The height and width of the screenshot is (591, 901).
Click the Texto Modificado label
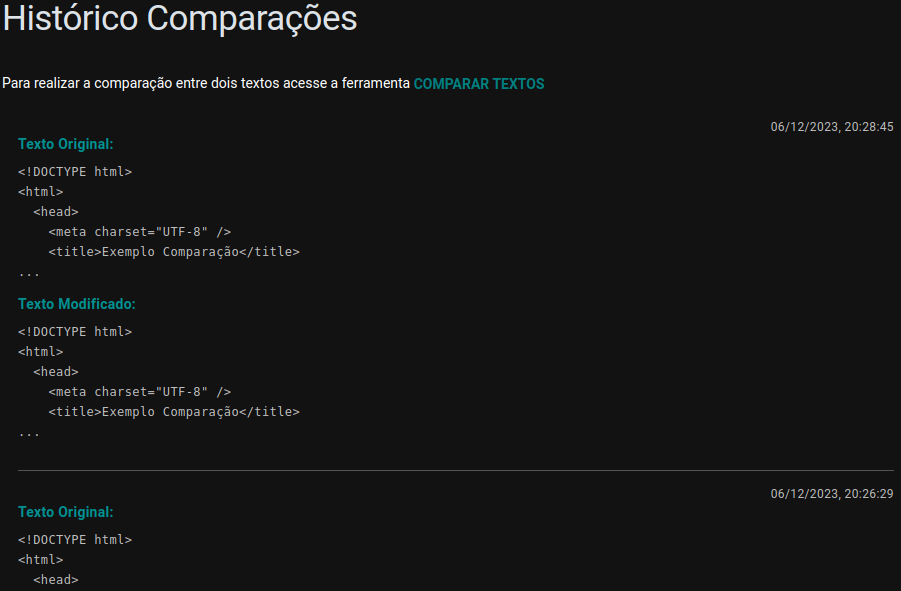[74, 303]
